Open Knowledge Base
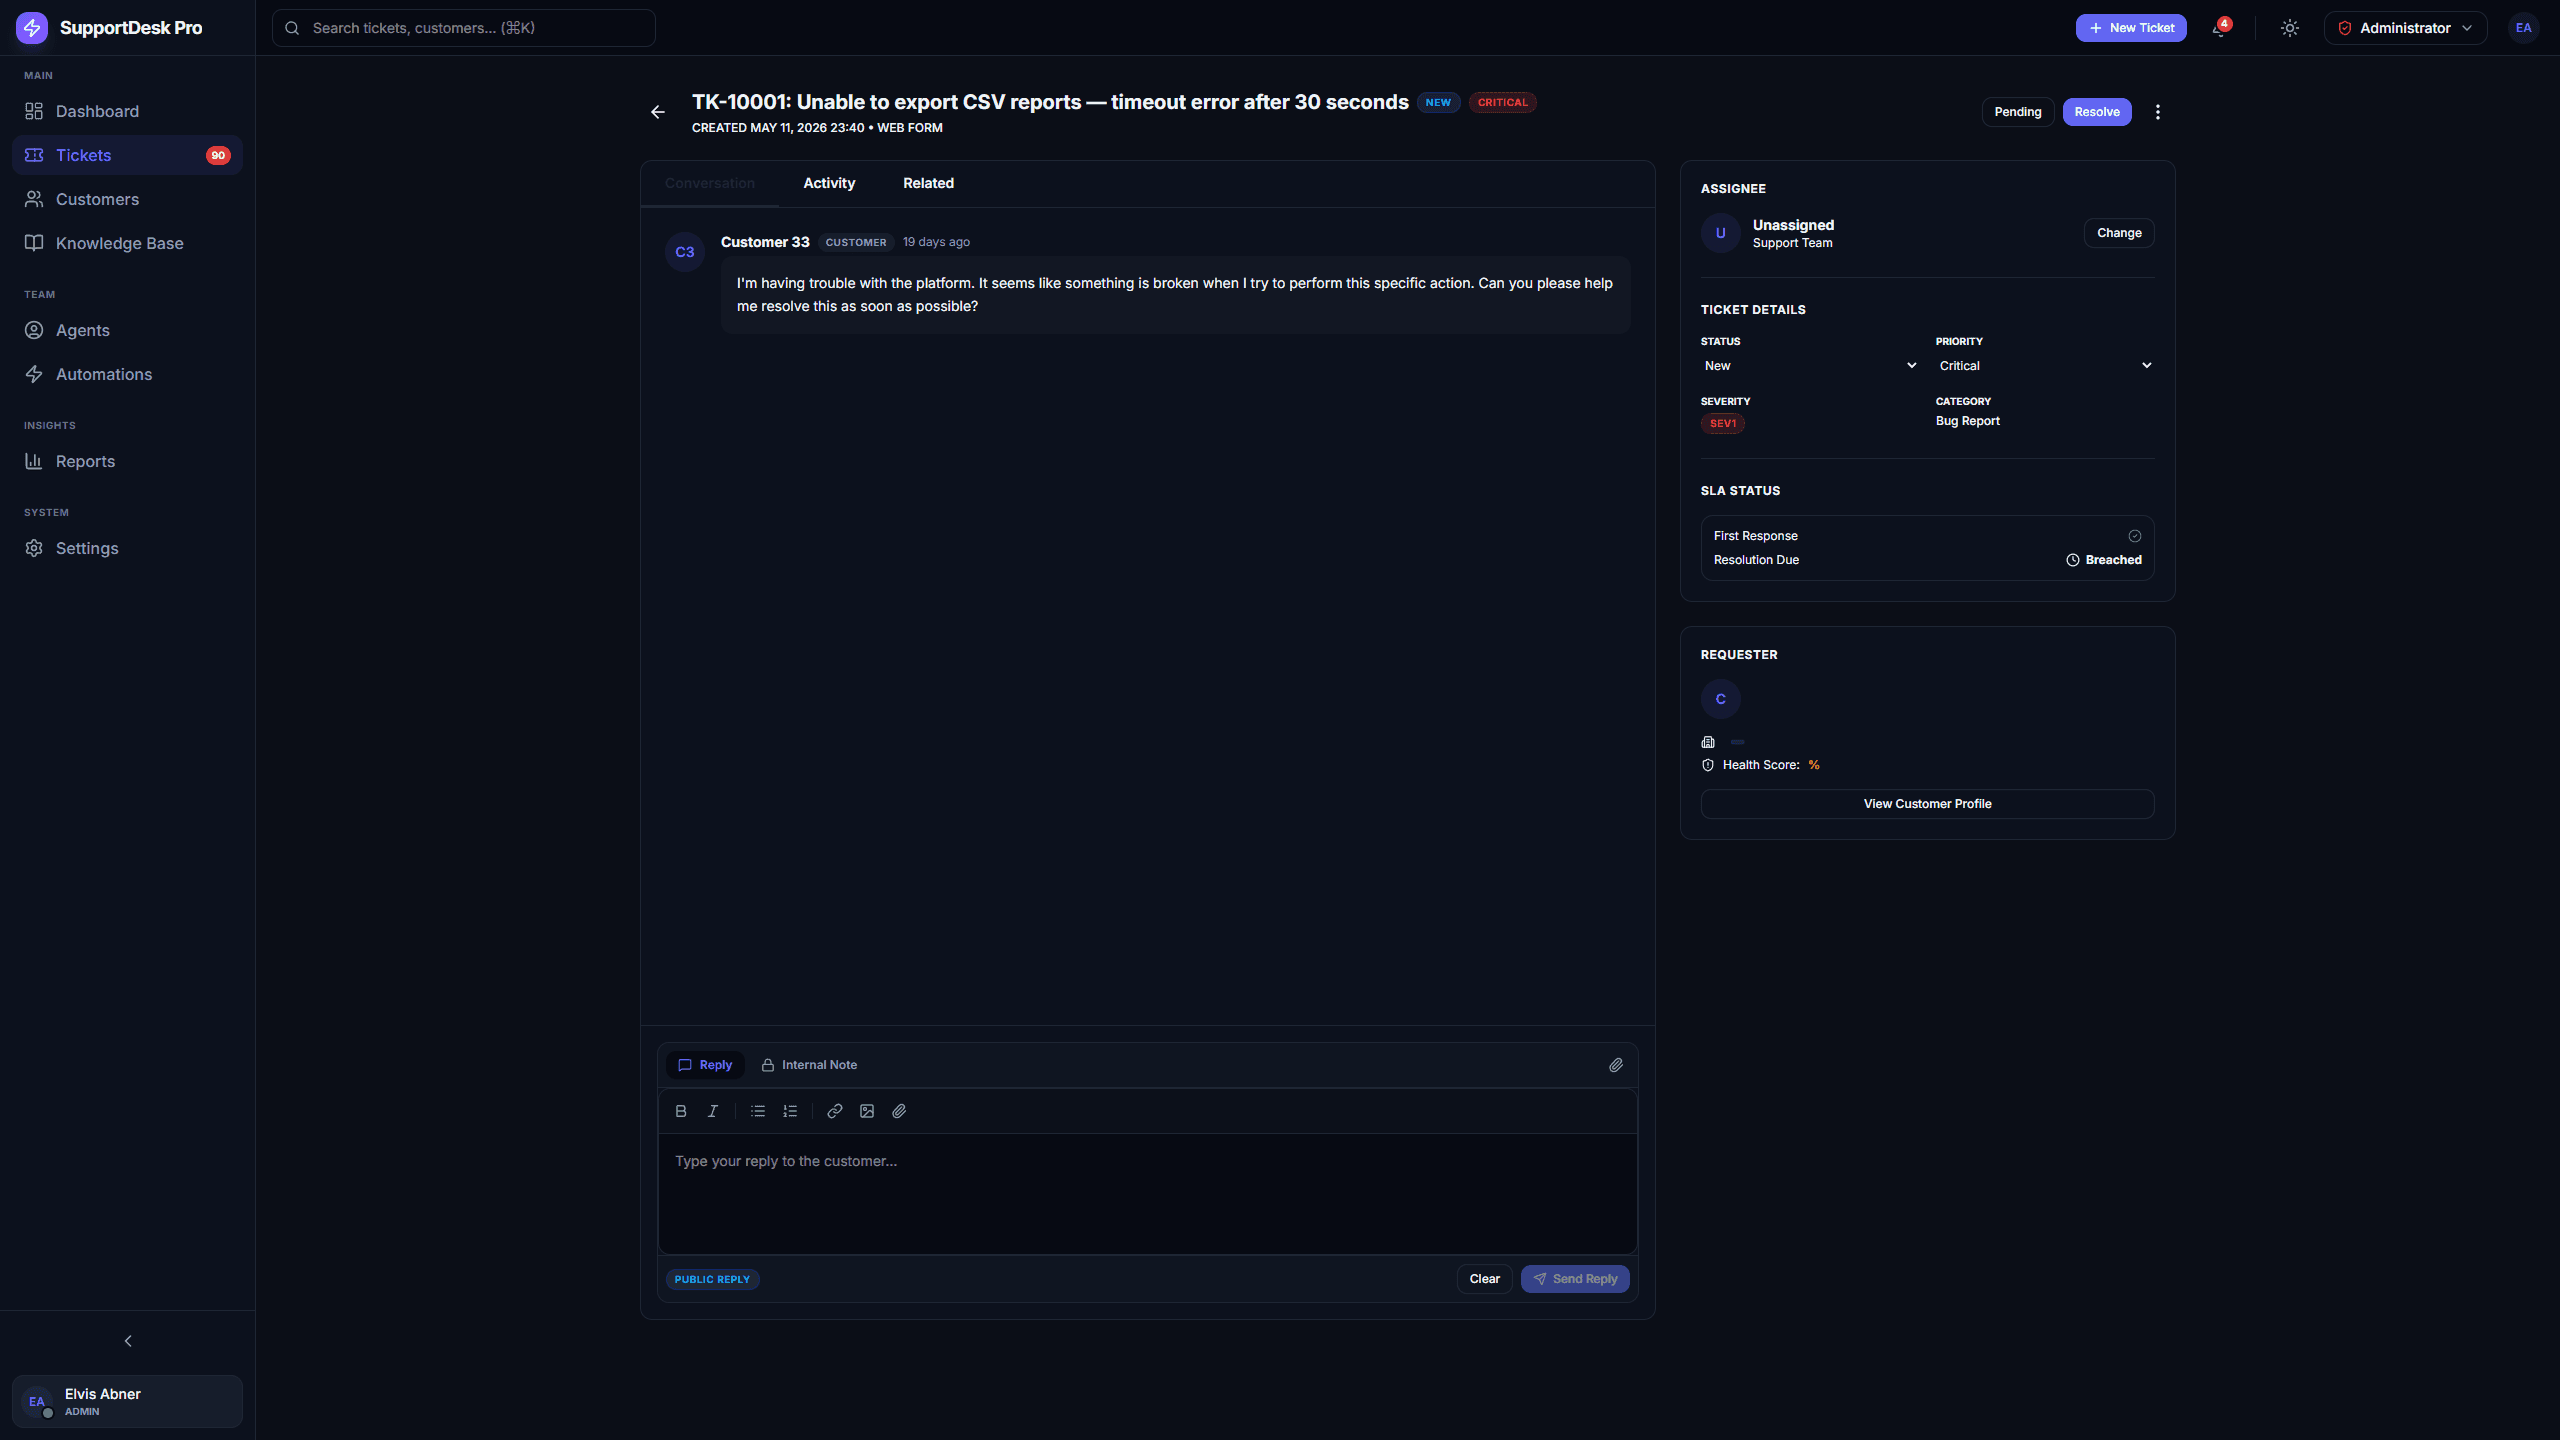This screenshot has width=2560, height=1440. click(x=127, y=243)
